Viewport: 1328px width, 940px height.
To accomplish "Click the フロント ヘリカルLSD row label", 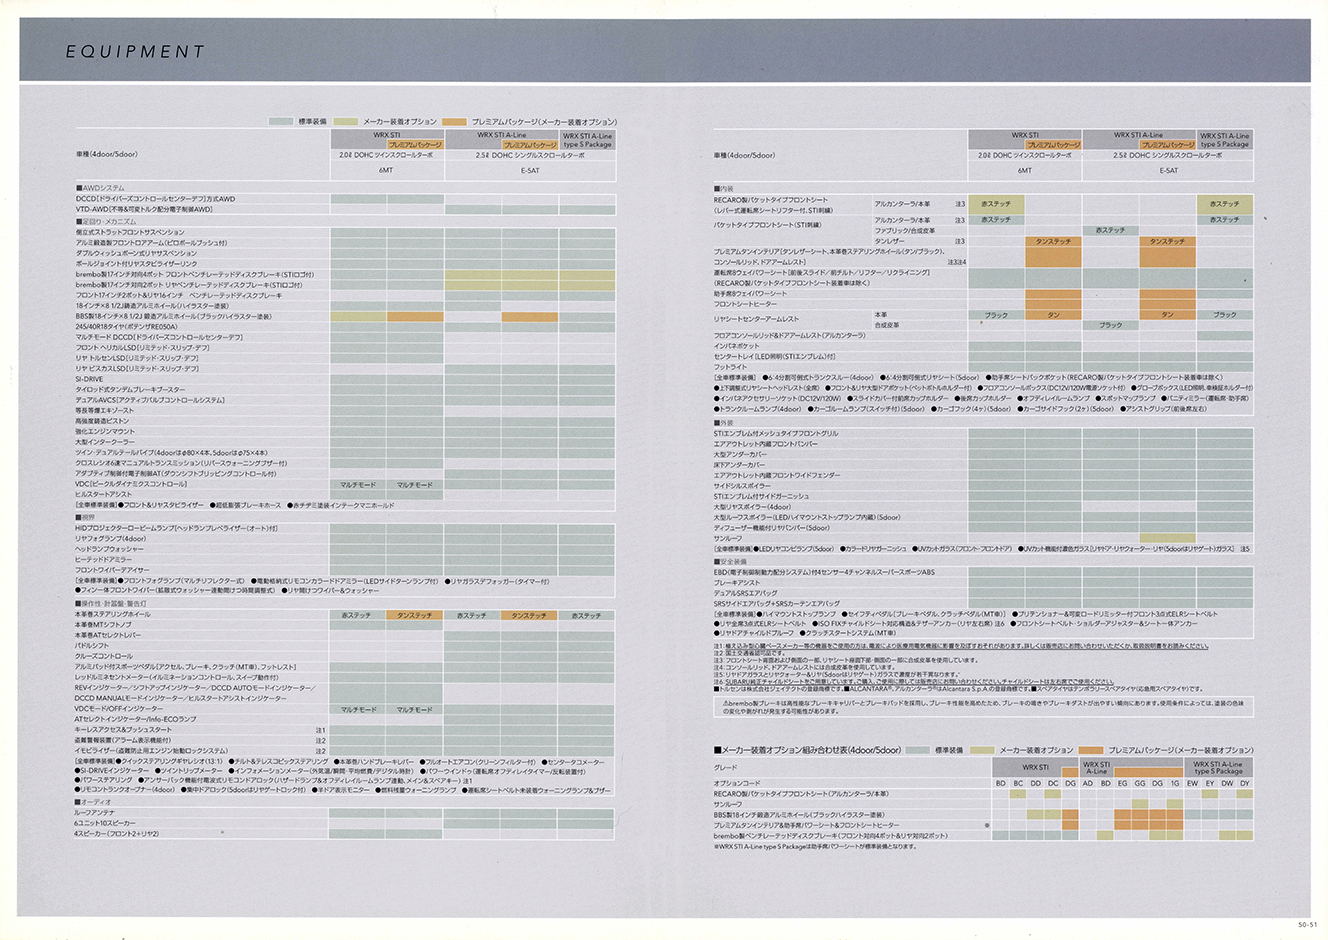I will point(142,348).
